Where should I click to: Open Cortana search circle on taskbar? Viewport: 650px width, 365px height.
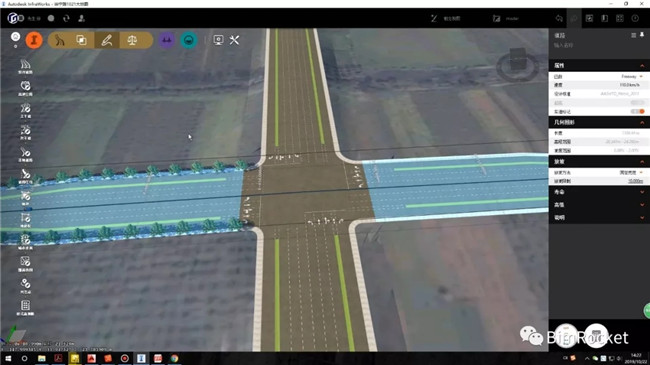[x=24, y=358]
